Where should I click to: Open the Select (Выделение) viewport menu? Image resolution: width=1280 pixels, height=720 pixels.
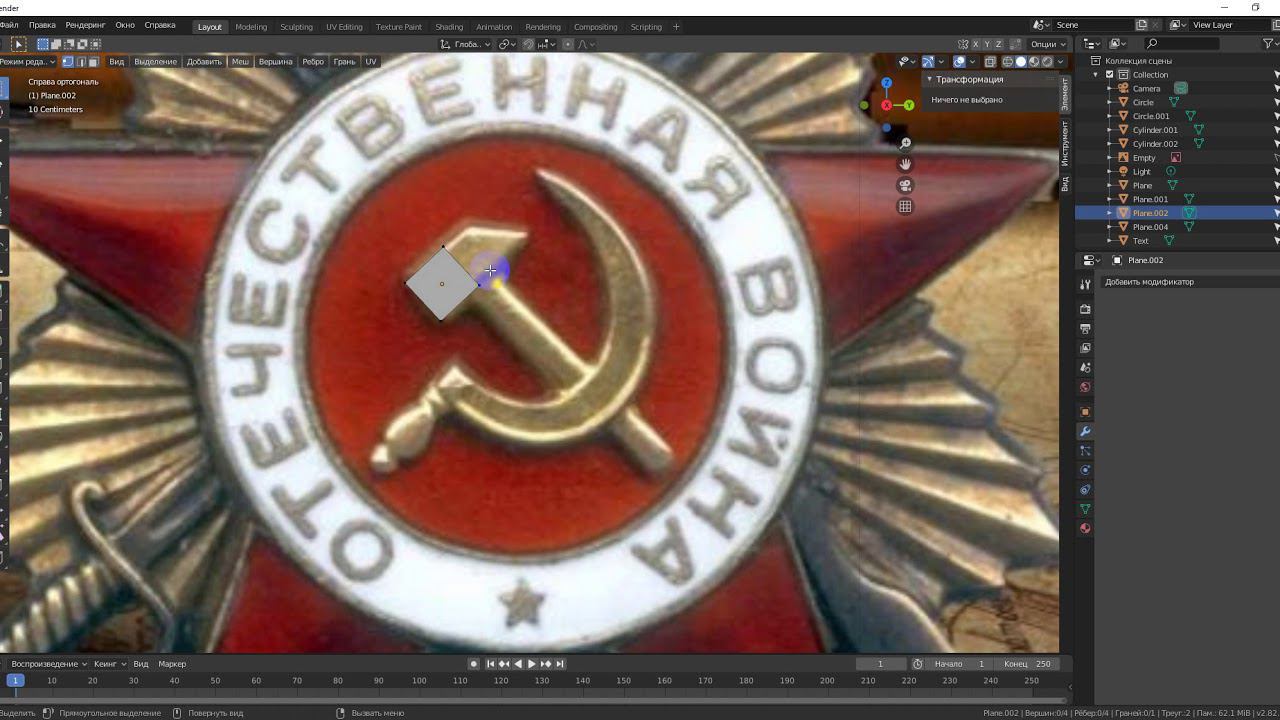pos(155,62)
